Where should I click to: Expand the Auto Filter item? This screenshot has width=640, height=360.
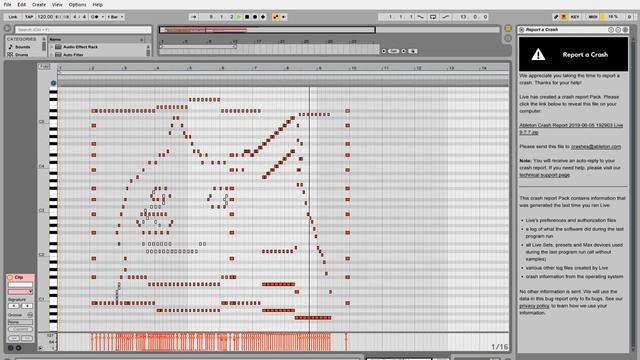coord(52,54)
